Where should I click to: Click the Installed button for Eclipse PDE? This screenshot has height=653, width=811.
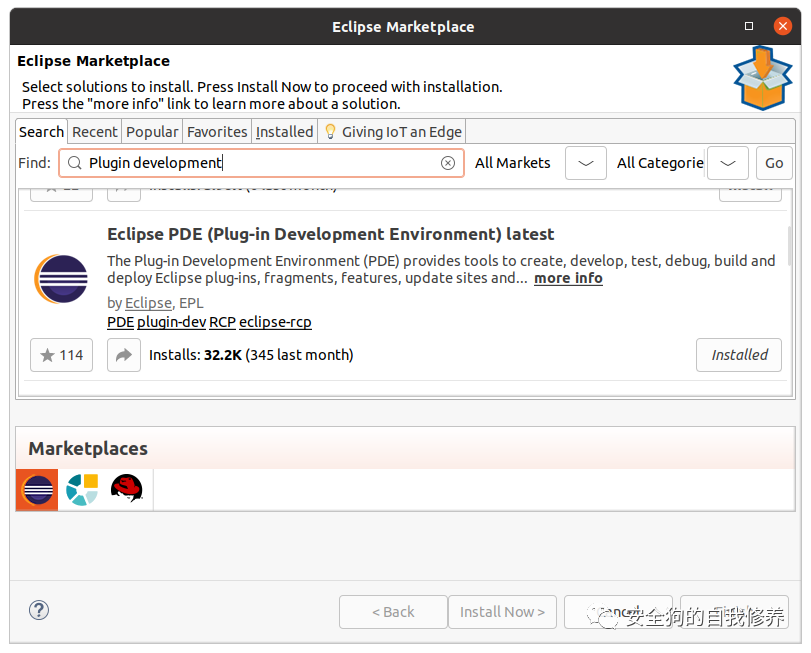click(739, 355)
